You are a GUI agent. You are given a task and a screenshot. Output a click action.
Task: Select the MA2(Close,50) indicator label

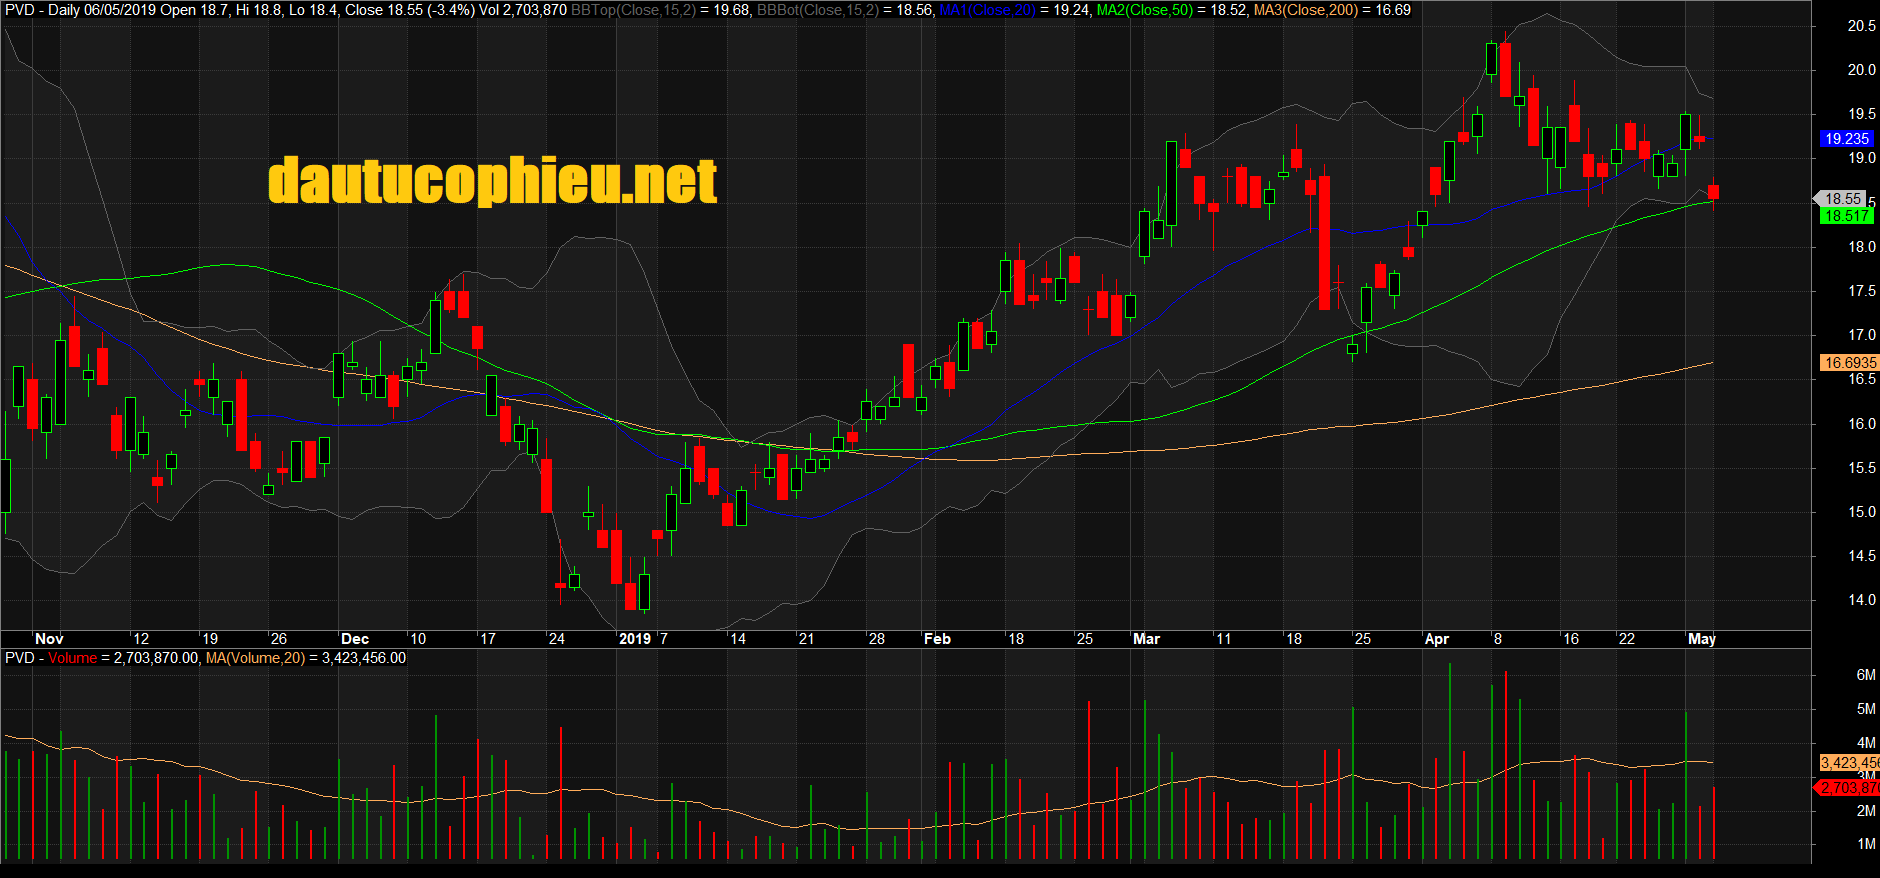[x=1145, y=10]
